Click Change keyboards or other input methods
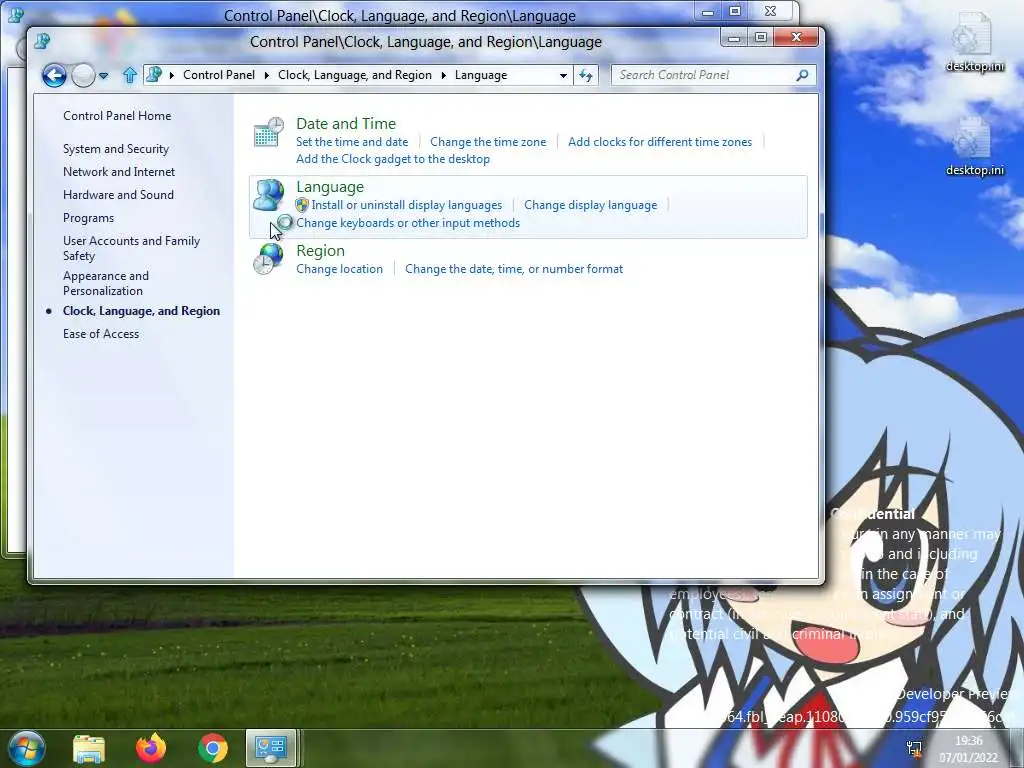The height and width of the screenshot is (768, 1024). [408, 223]
